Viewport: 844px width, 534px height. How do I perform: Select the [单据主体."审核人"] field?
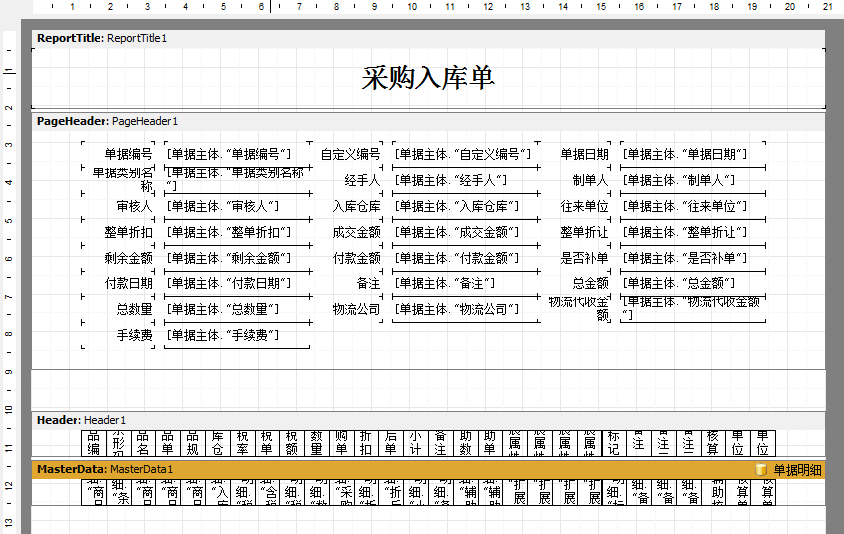pos(237,206)
